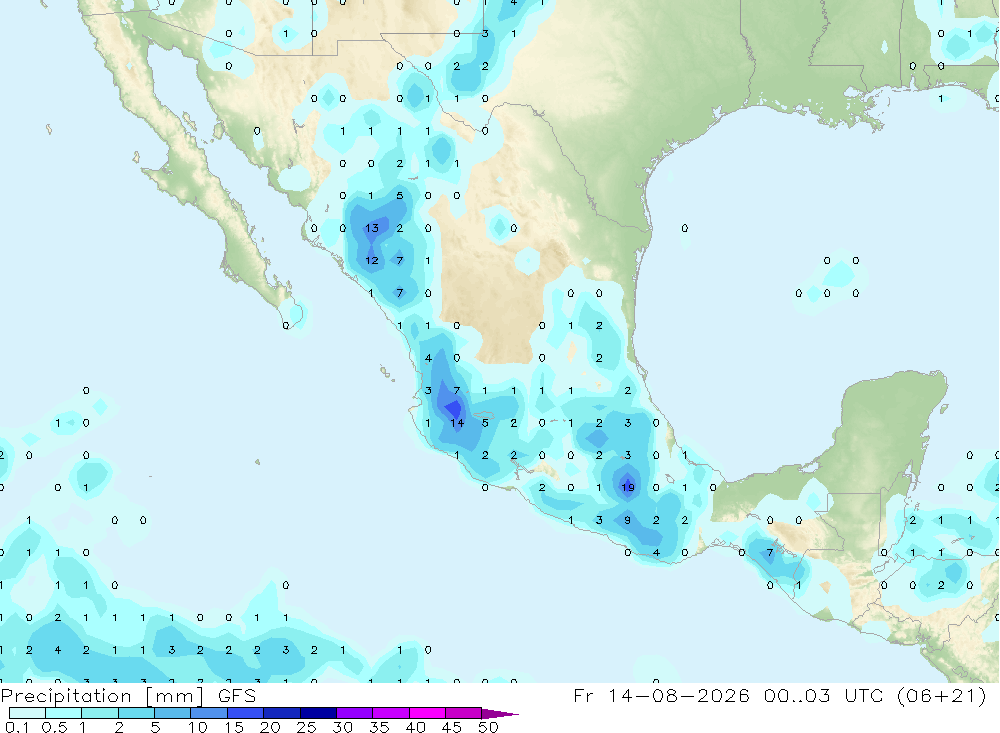
Task: Click the legend tick label 25
Action: 306,727
